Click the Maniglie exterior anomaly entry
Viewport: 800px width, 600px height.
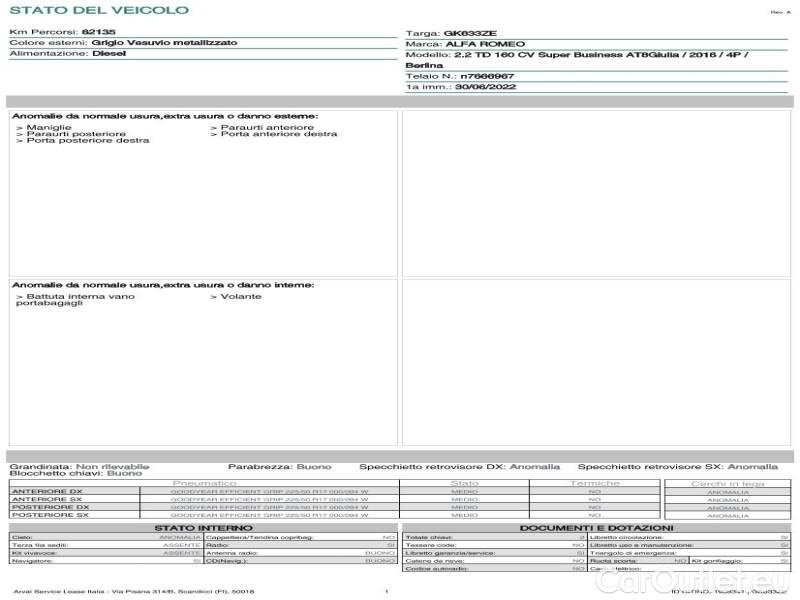click(48, 128)
